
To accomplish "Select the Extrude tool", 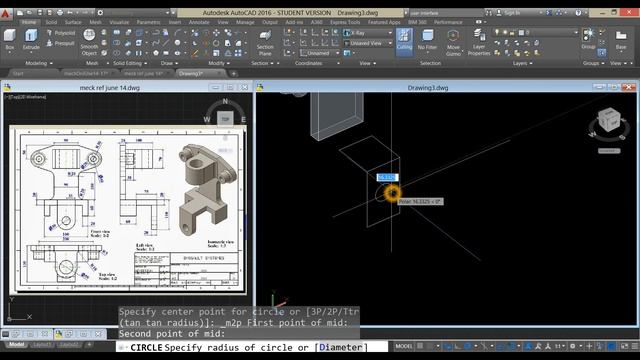I will click(x=31, y=40).
